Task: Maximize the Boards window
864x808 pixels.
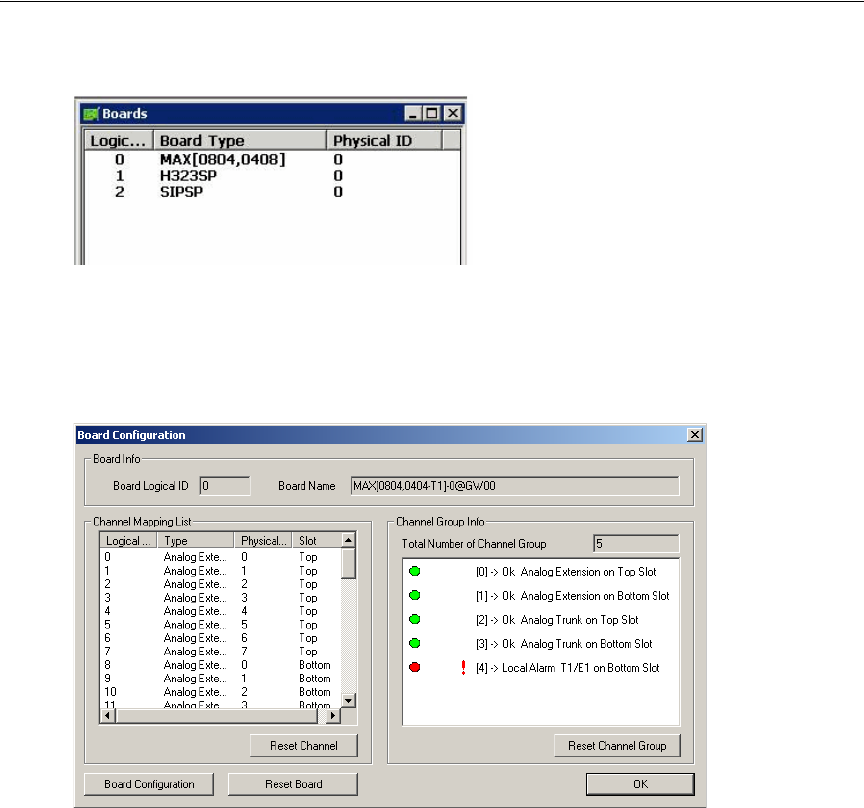Action: click(432, 114)
